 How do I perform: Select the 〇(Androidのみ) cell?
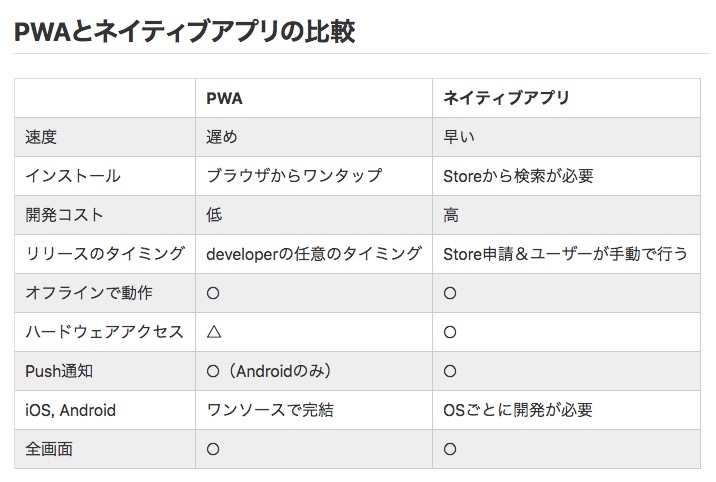click(x=268, y=371)
